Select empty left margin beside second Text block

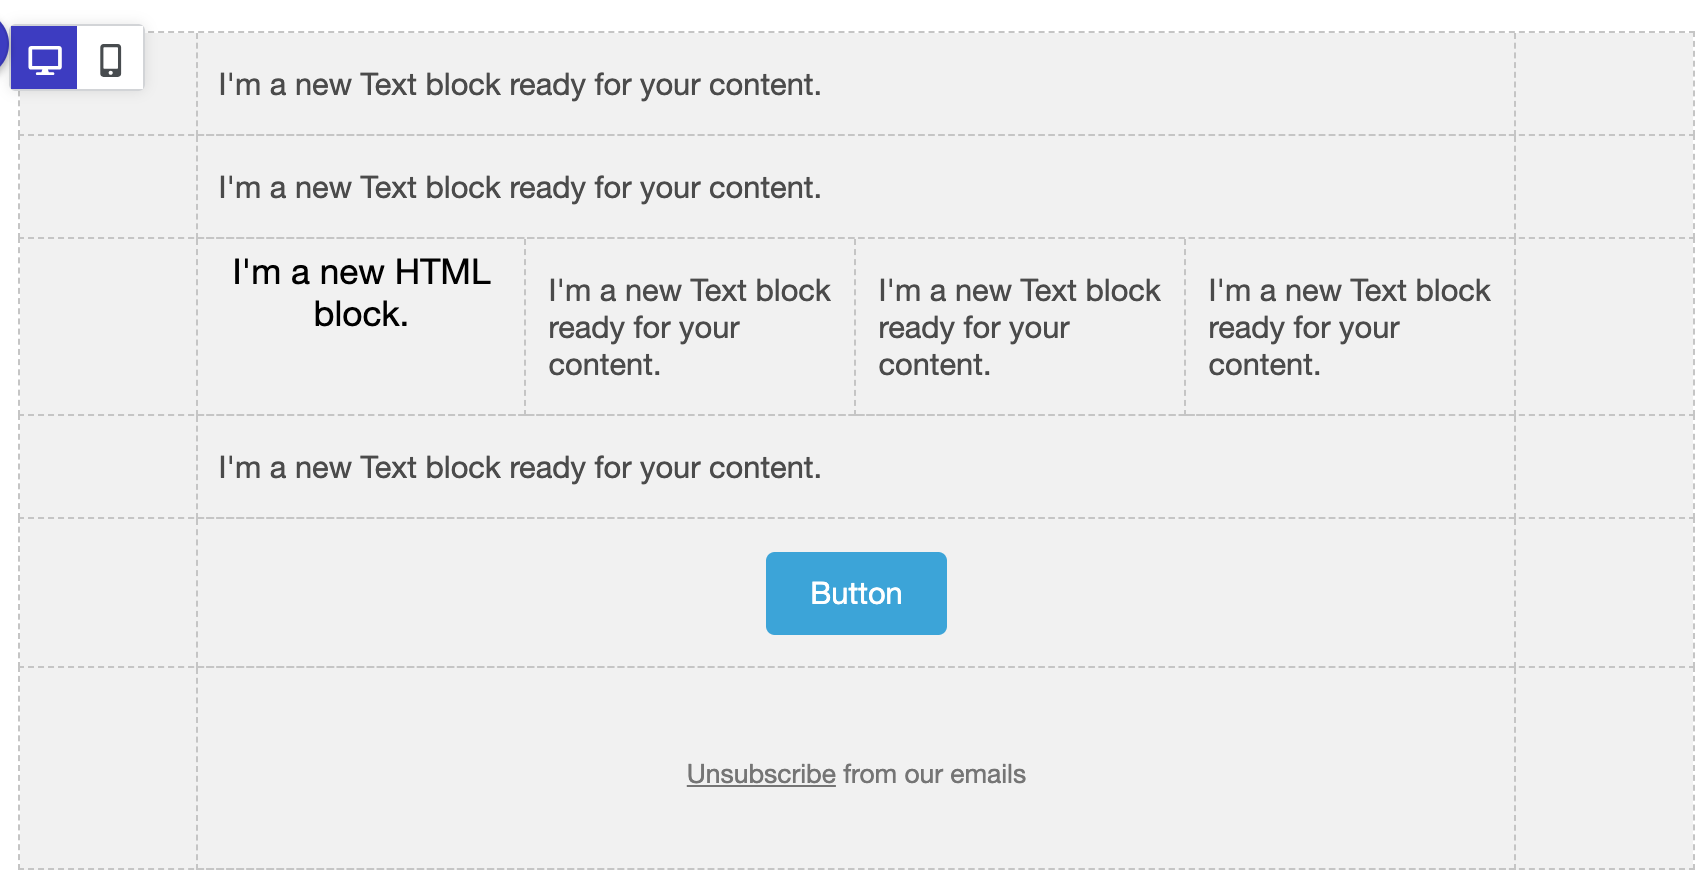(108, 187)
